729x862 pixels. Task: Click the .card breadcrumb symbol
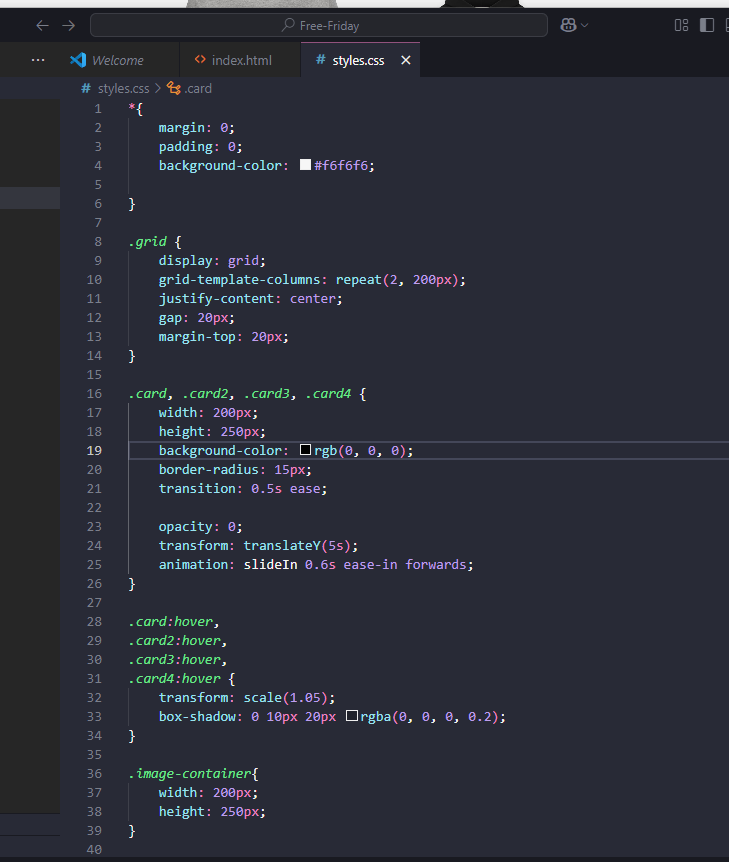pyautogui.click(x=197, y=88)
